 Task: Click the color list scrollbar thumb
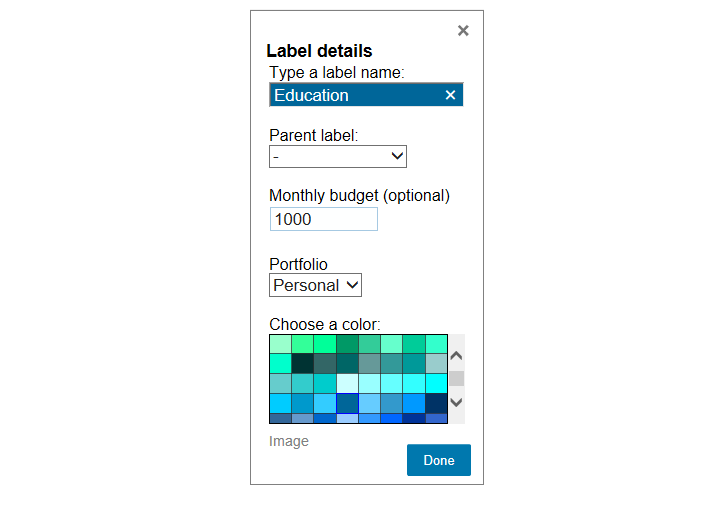pos(456,378)
